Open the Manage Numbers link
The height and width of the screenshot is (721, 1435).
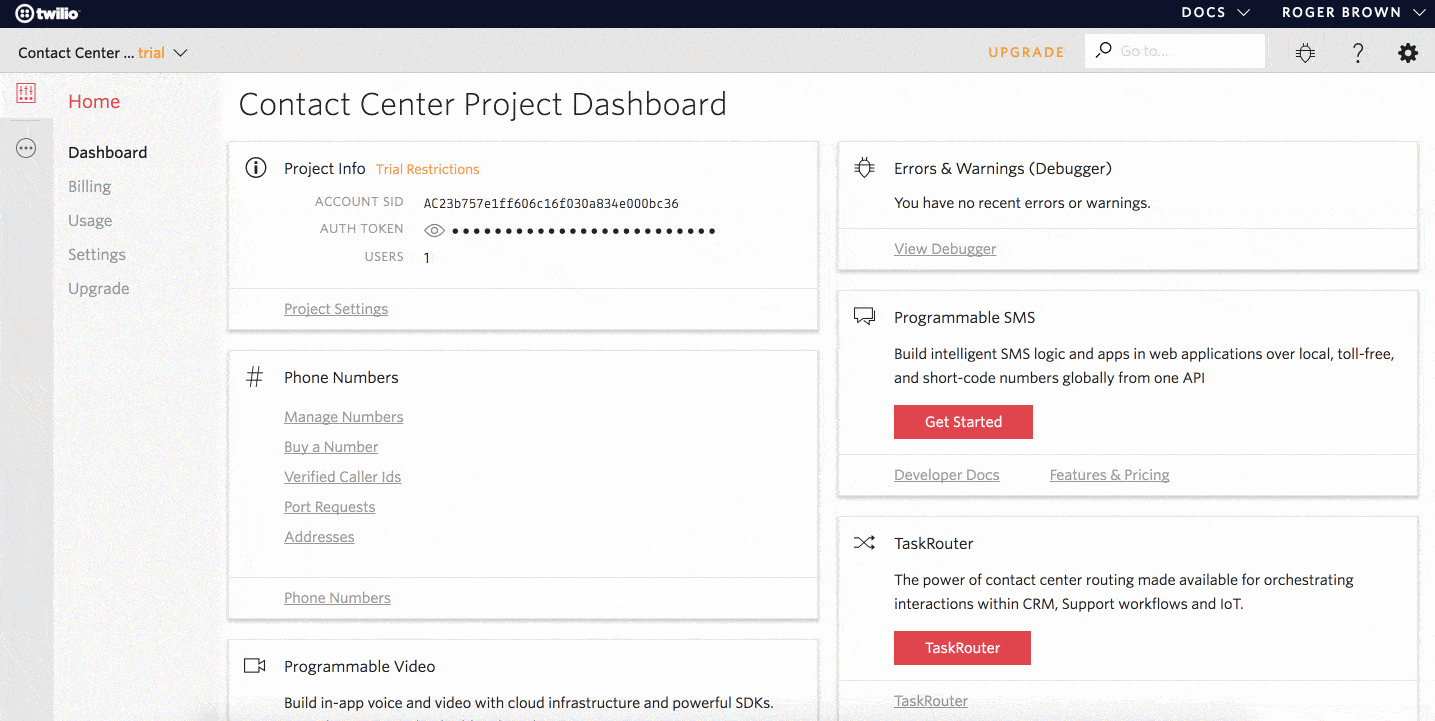pos(344,417)
